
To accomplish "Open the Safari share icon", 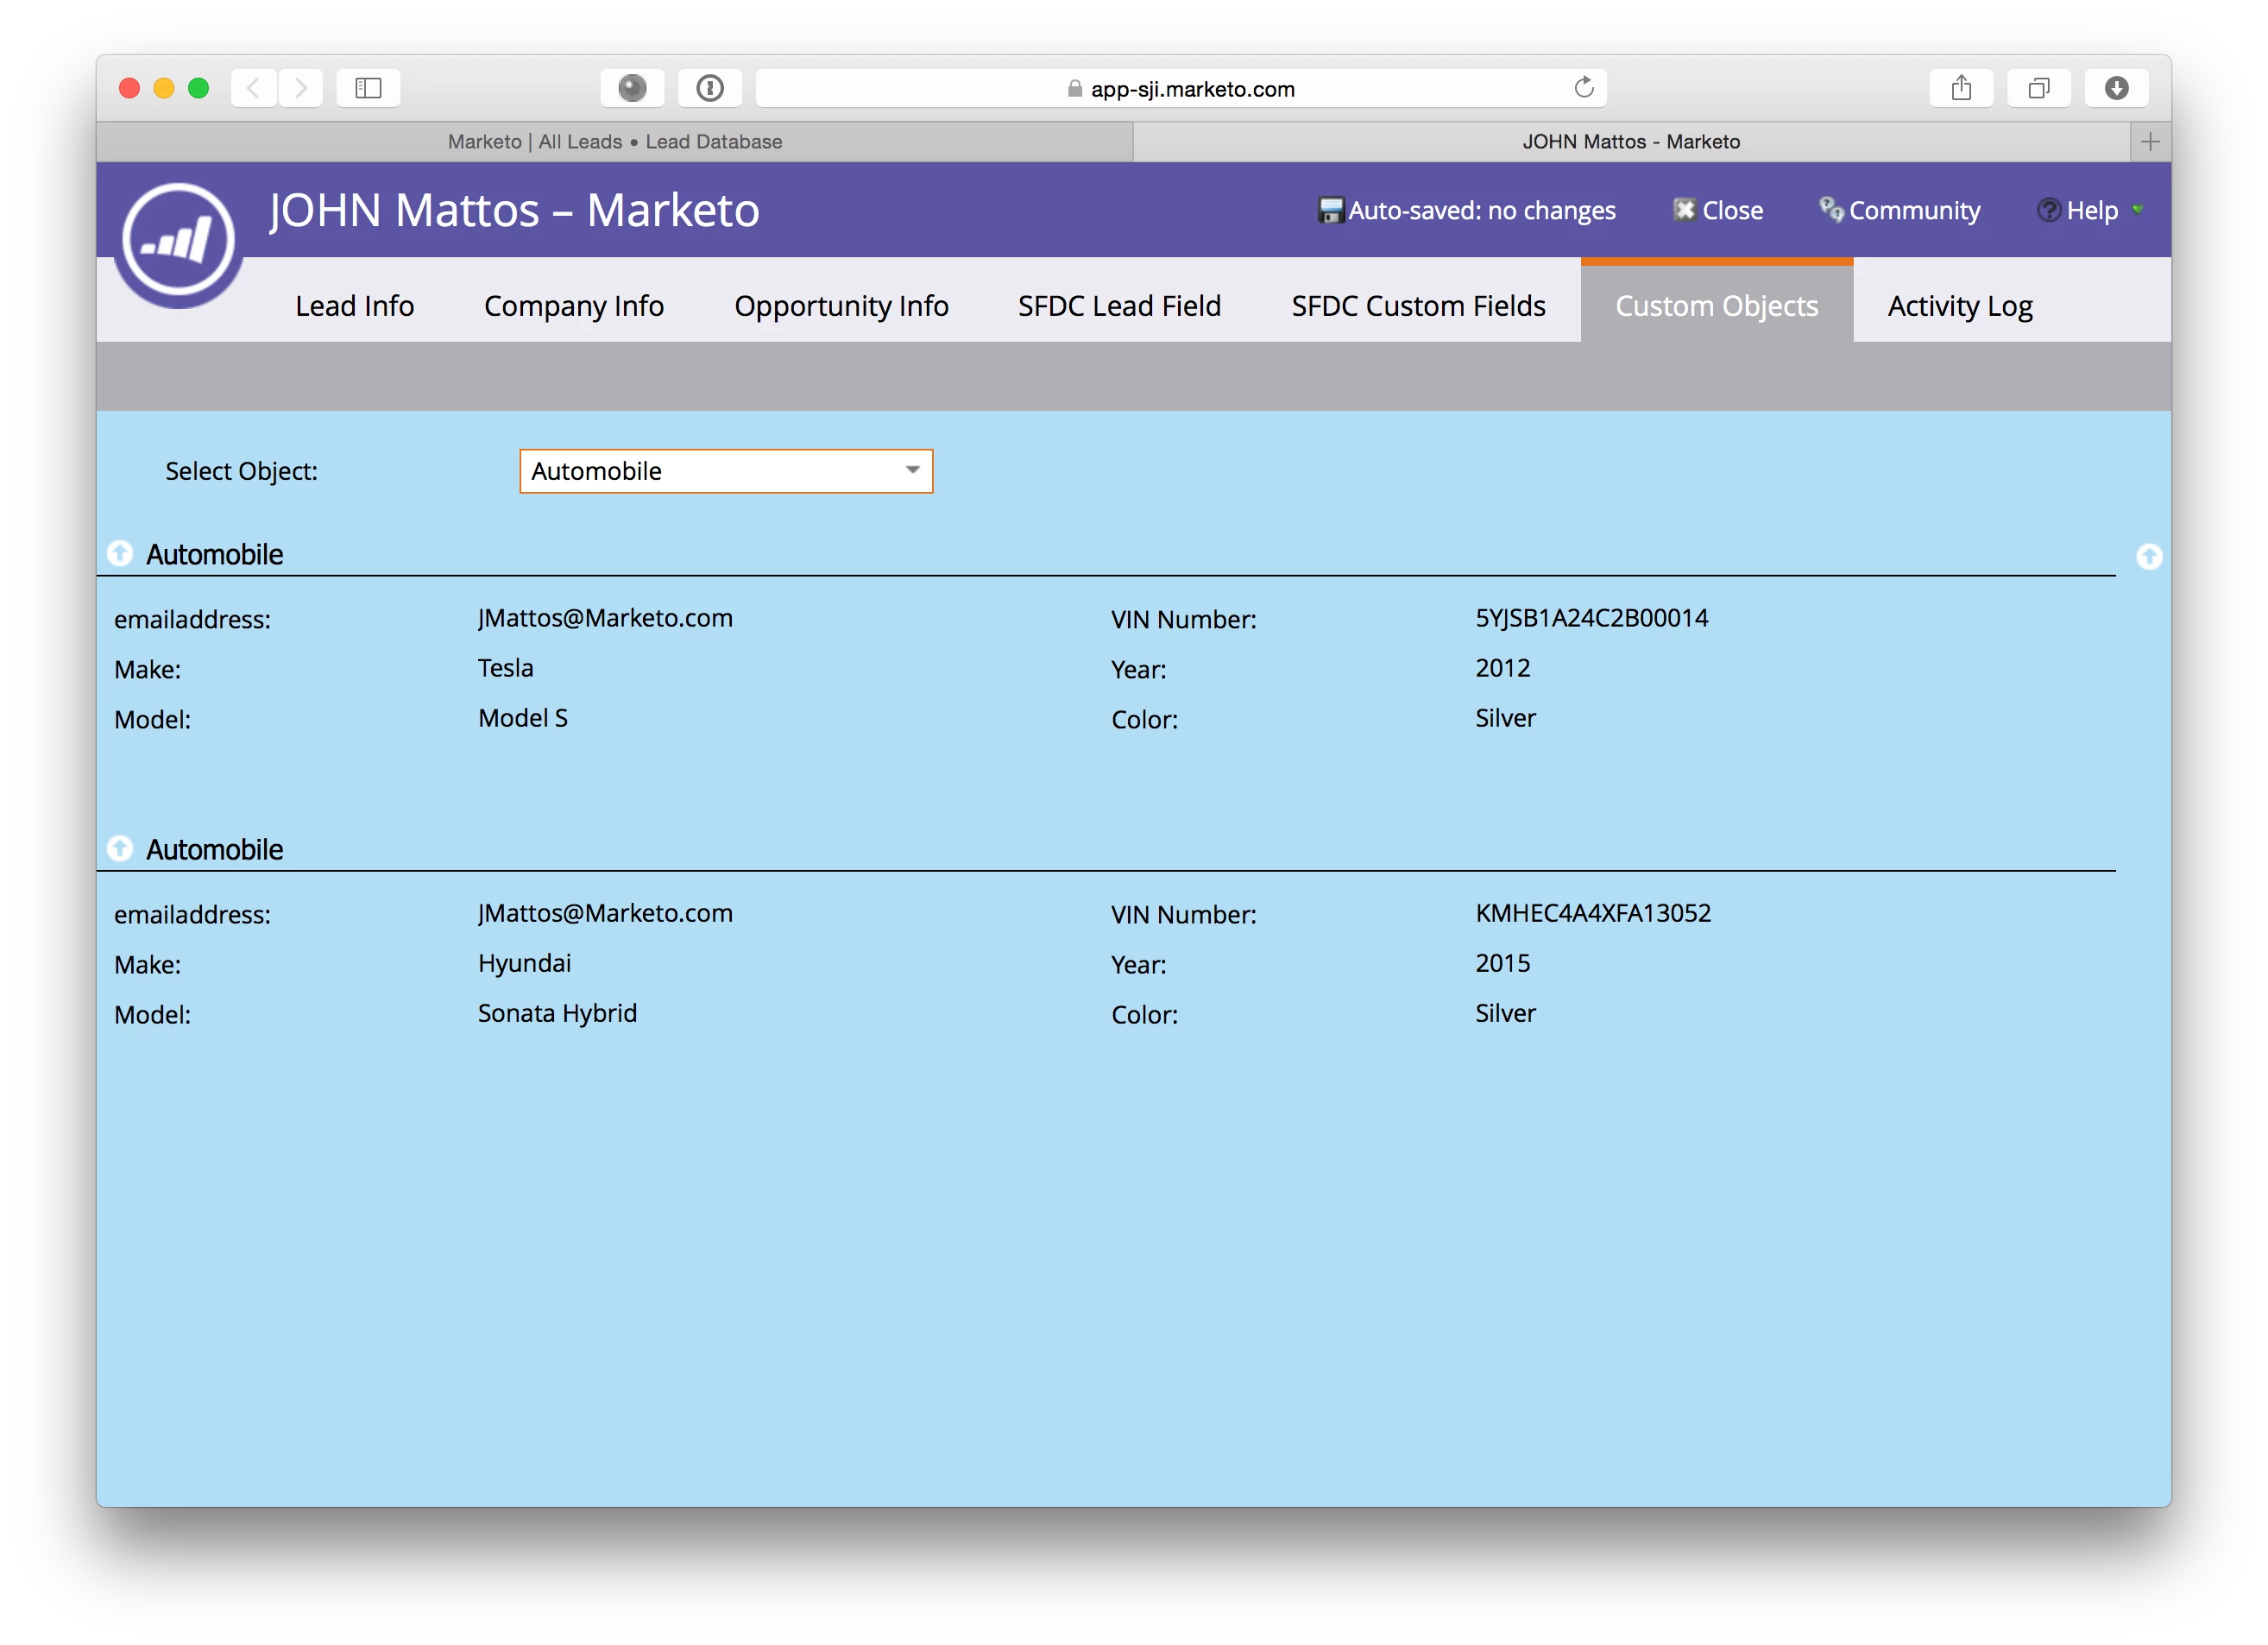I will click(x=1961, y=88).
